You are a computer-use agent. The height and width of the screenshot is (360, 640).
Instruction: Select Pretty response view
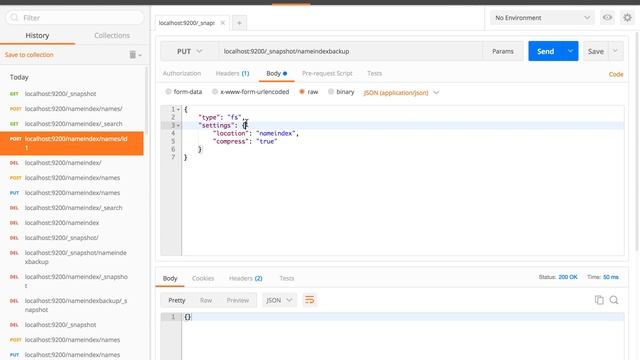click(x=177, y=300)
